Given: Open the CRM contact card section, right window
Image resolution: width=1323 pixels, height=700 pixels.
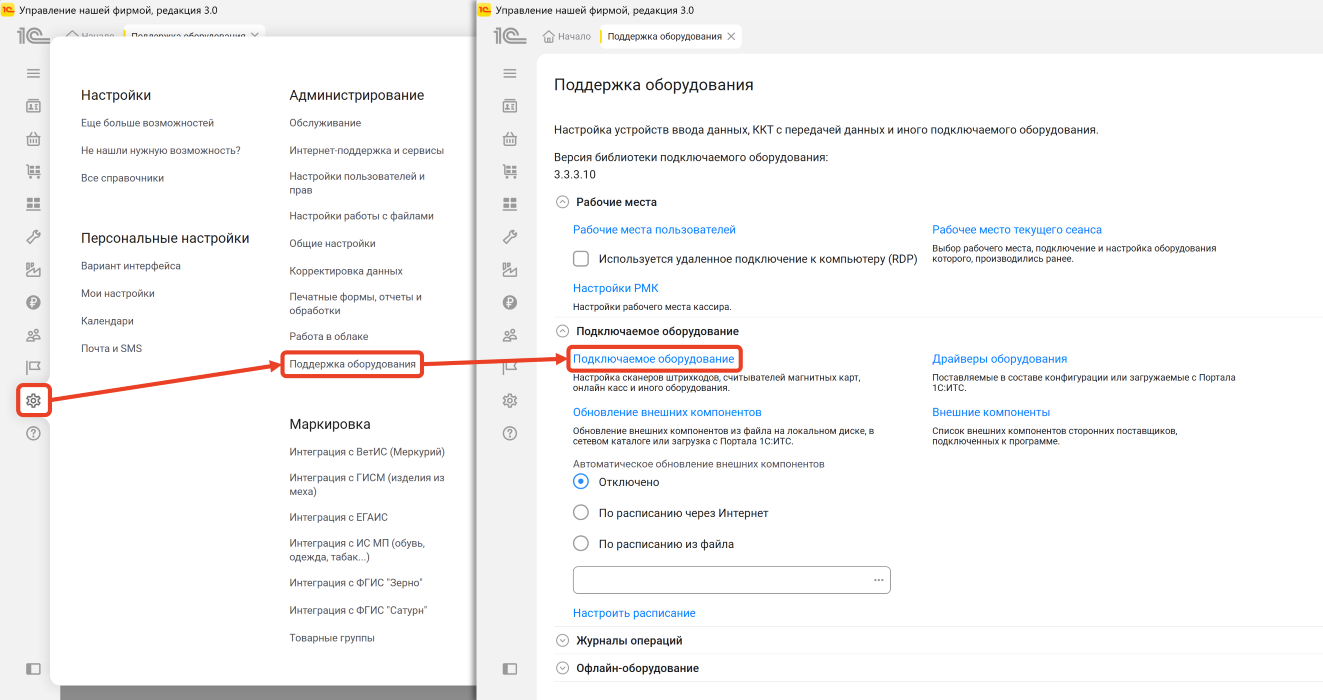Looking at the screenshot, I should (510, 106).
